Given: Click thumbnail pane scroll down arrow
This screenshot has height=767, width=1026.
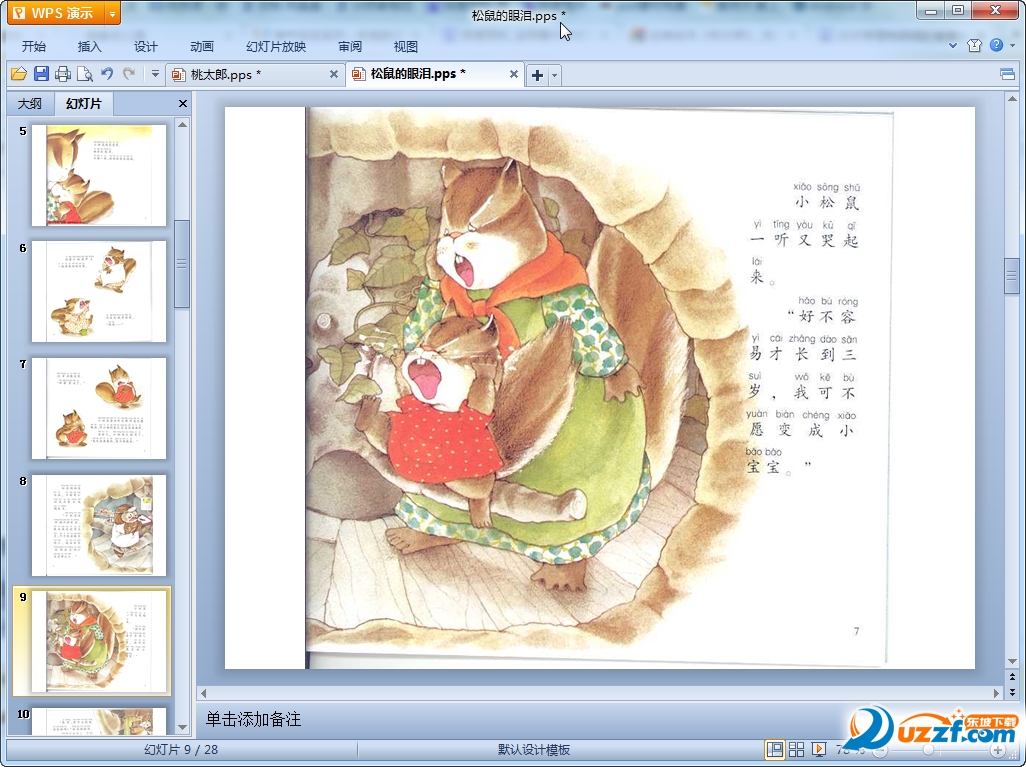Looking at the screenshot, I should [183, 727].
